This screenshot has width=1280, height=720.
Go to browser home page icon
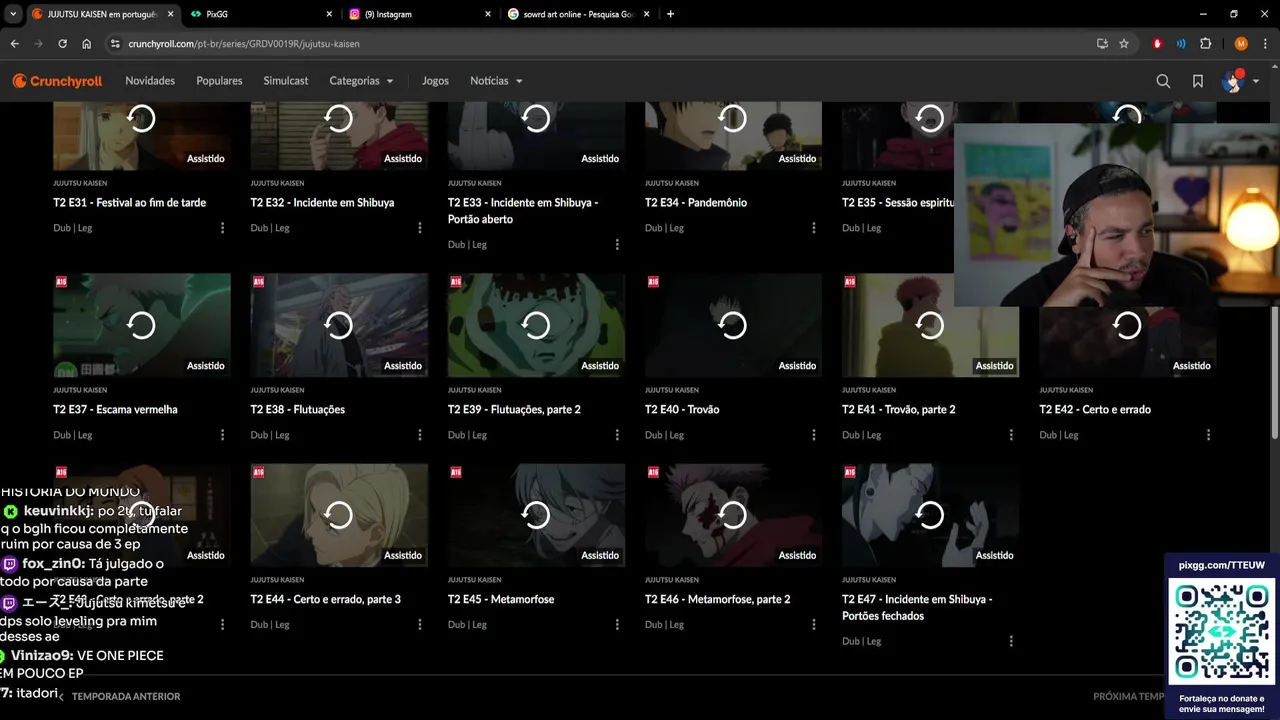coord(86,44)
